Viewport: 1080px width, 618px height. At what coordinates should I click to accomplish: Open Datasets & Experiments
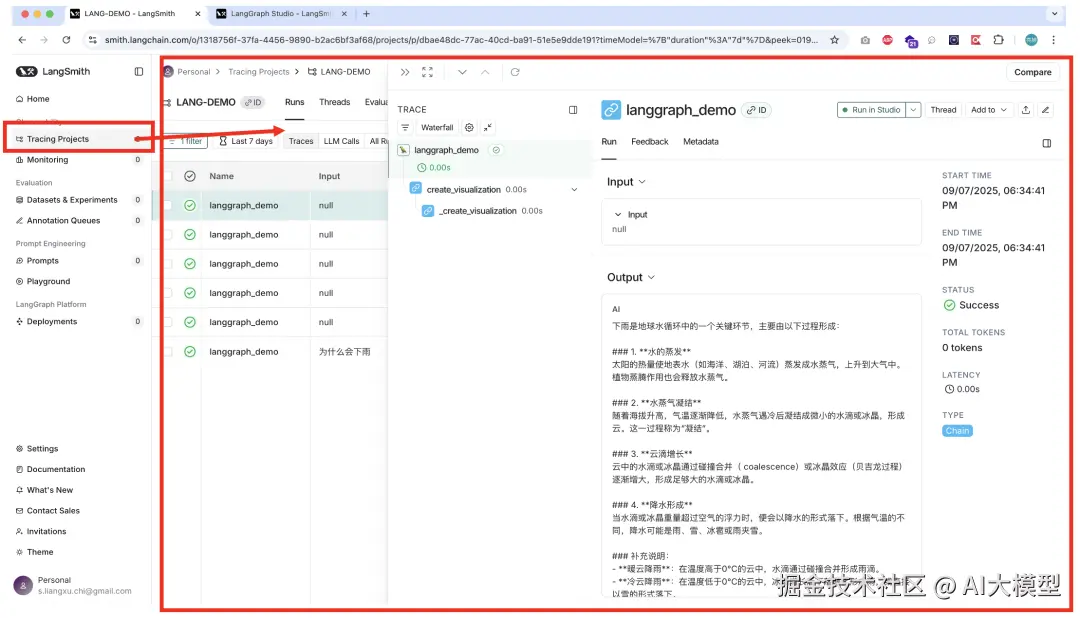72,200
